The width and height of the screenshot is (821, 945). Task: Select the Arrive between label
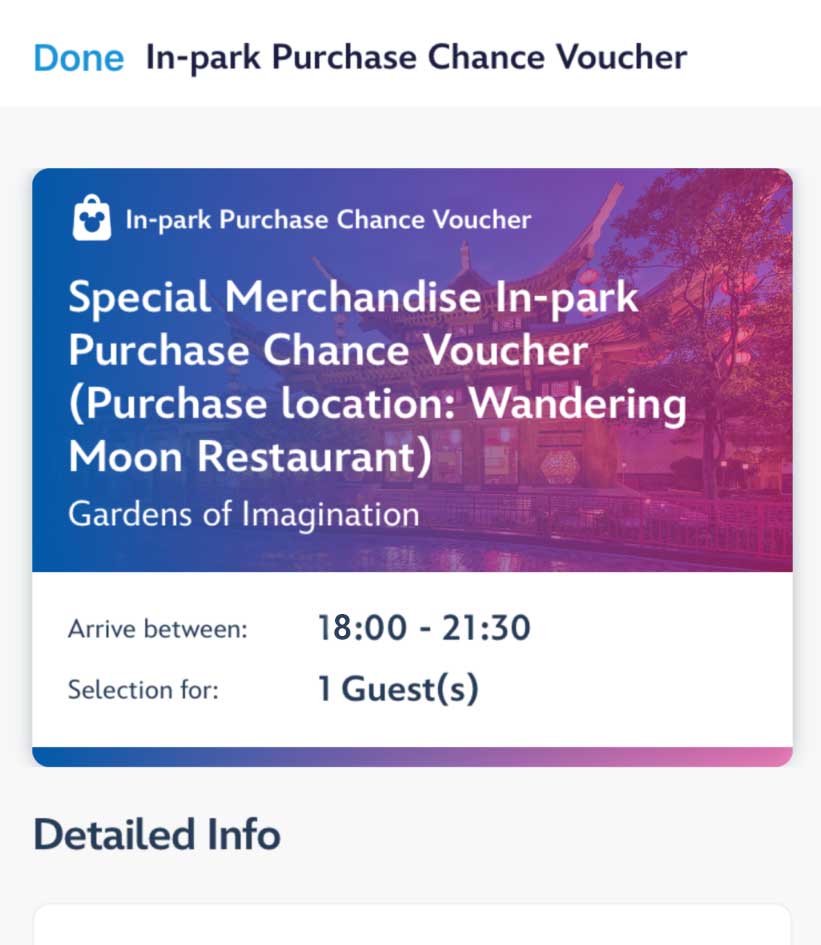point(158,629)
